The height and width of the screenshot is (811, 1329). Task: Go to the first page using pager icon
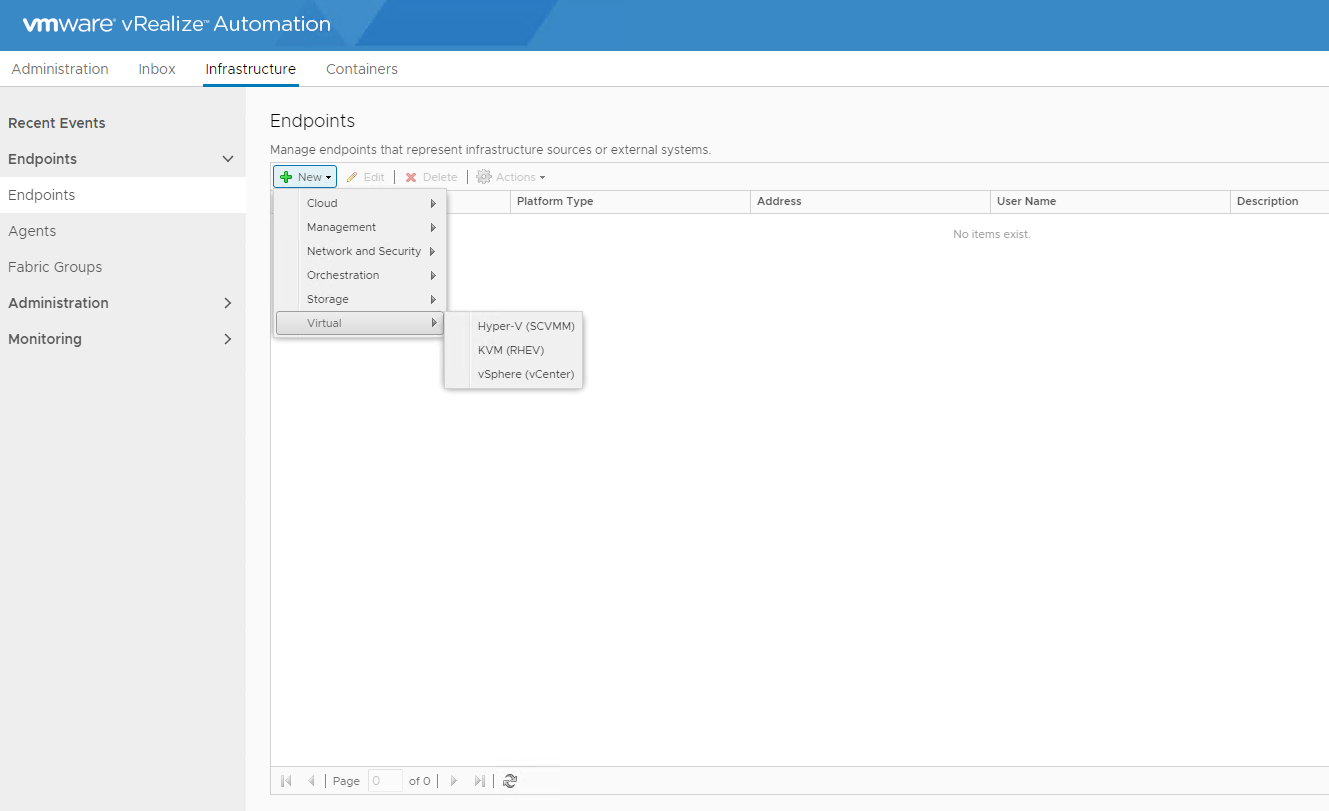pyautogui.click(x=286, y=781)
